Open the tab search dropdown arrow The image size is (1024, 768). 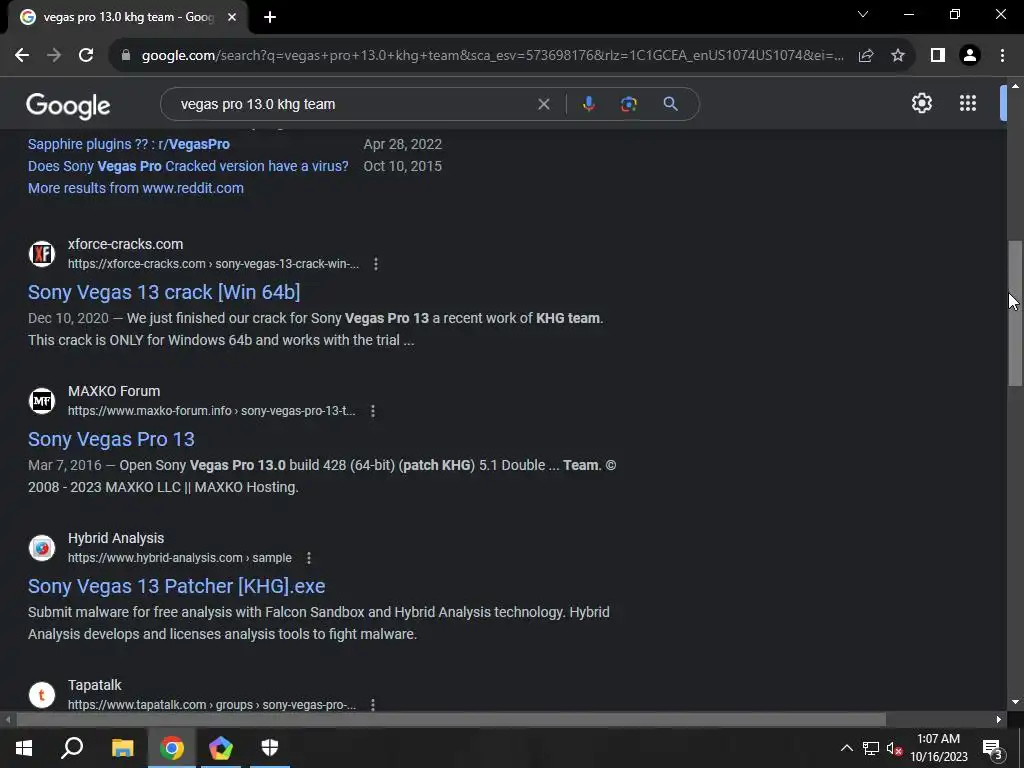[863, 14]
